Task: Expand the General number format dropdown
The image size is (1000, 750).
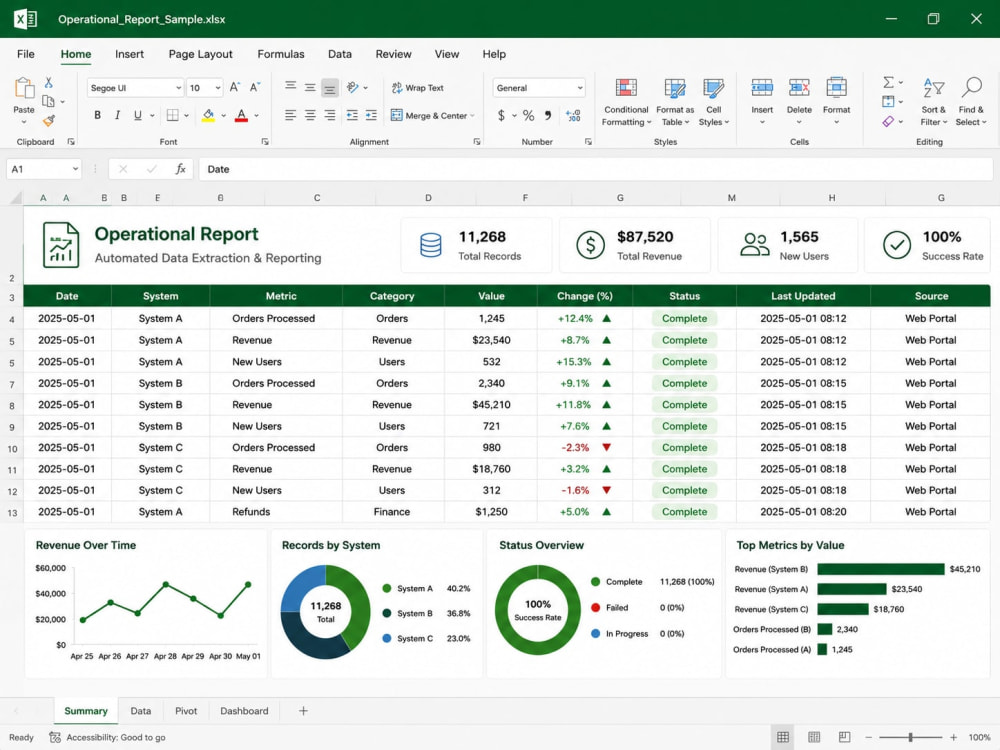Action: coord(539,88)
